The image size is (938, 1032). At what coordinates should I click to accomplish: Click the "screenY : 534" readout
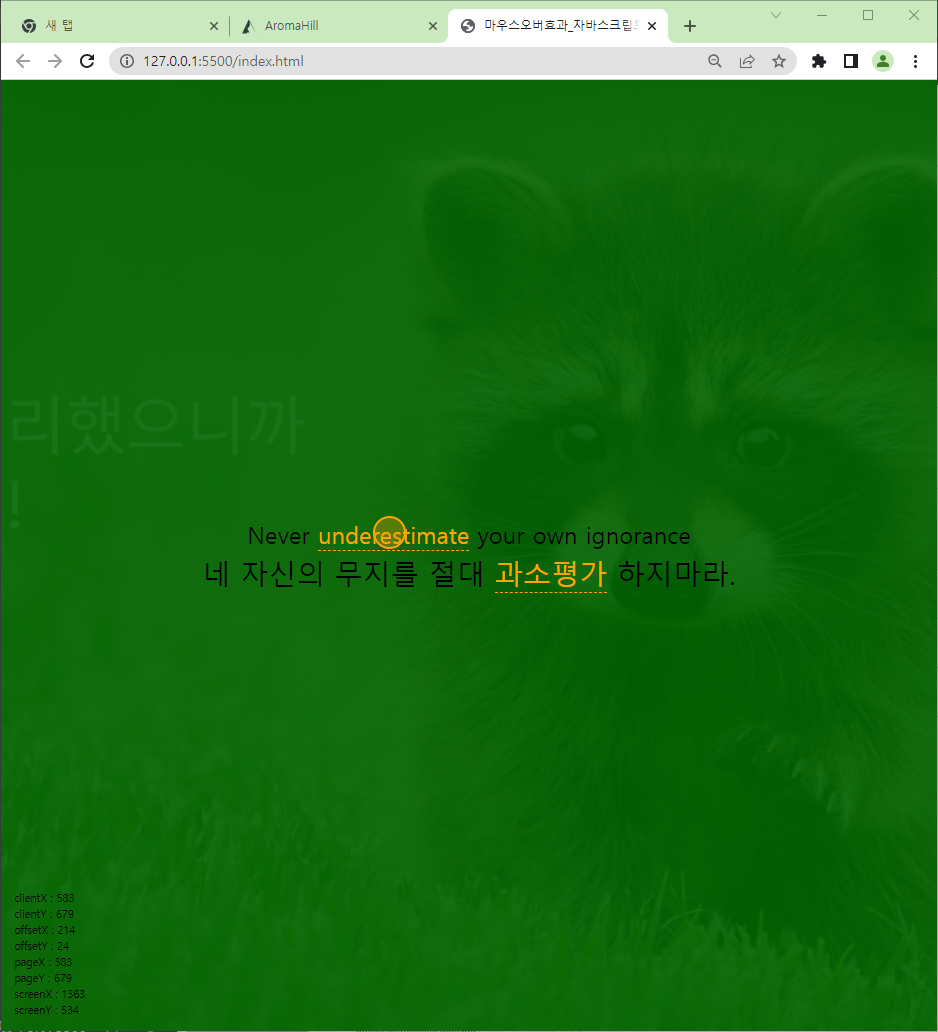[x=46, y=1010]
